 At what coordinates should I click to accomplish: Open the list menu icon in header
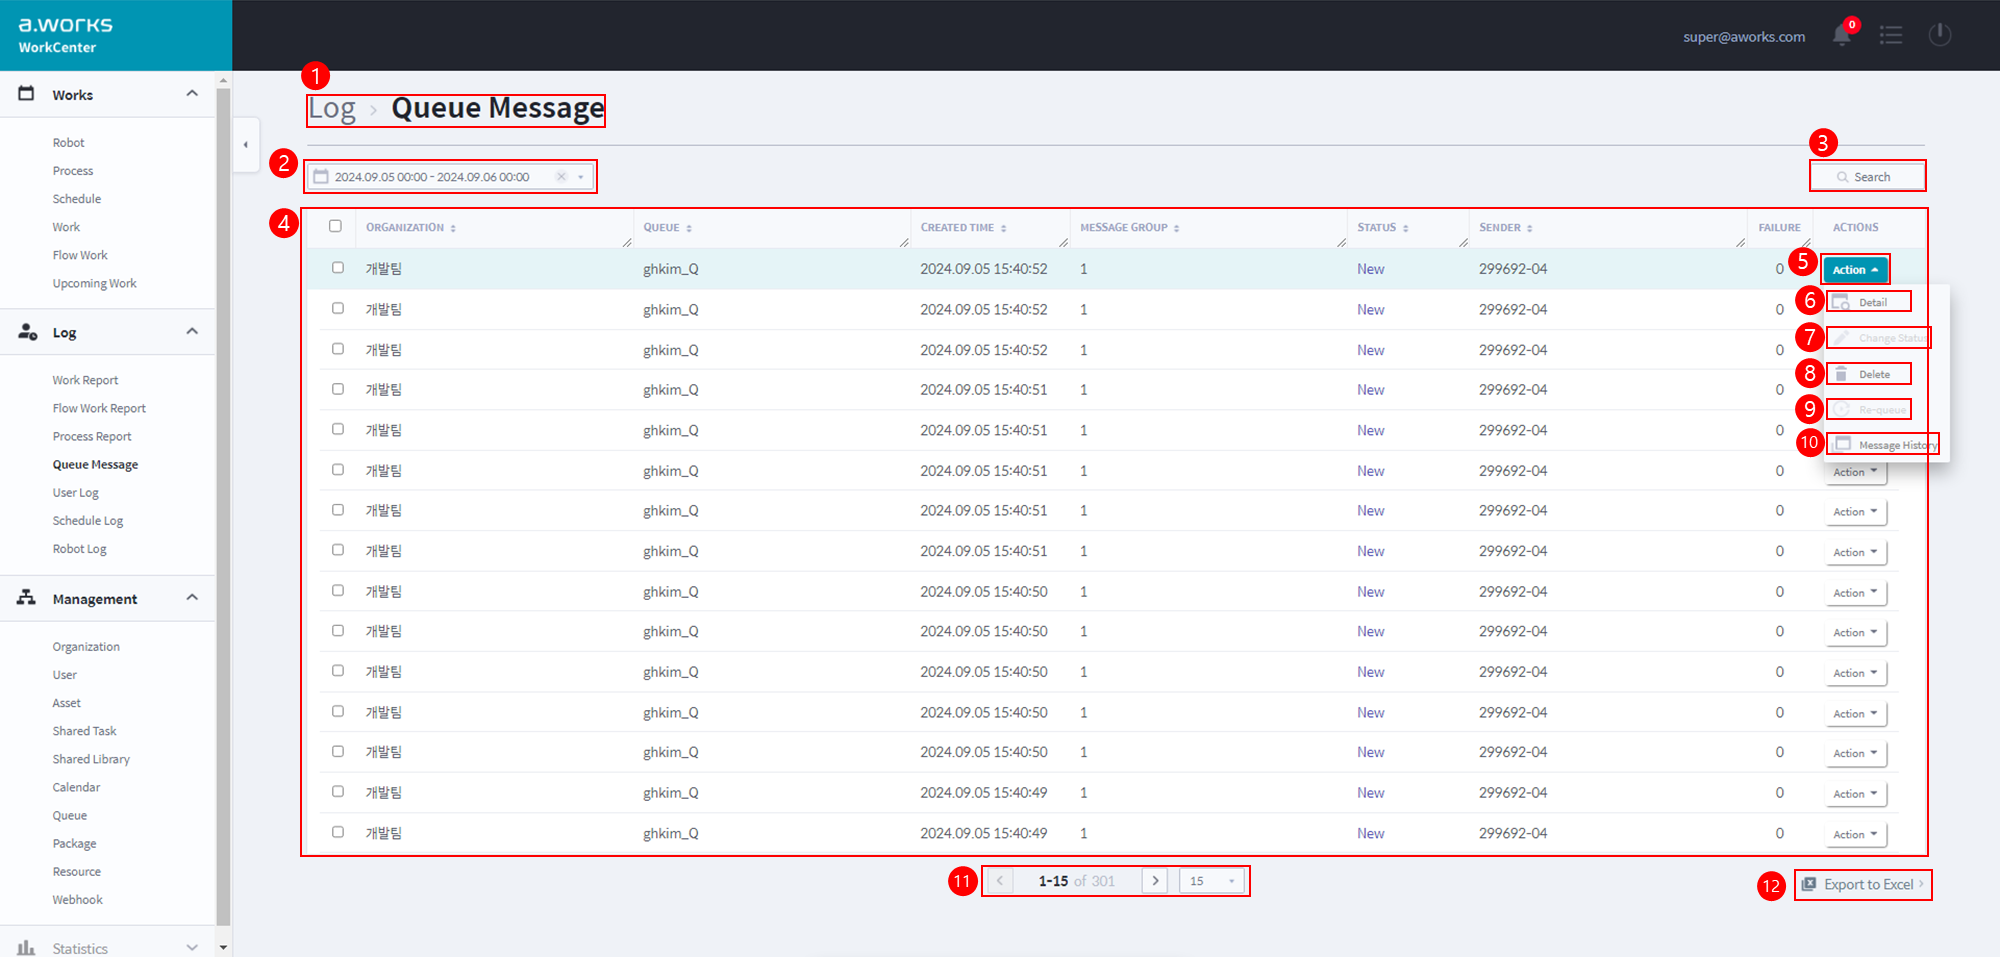(1891, 35)
